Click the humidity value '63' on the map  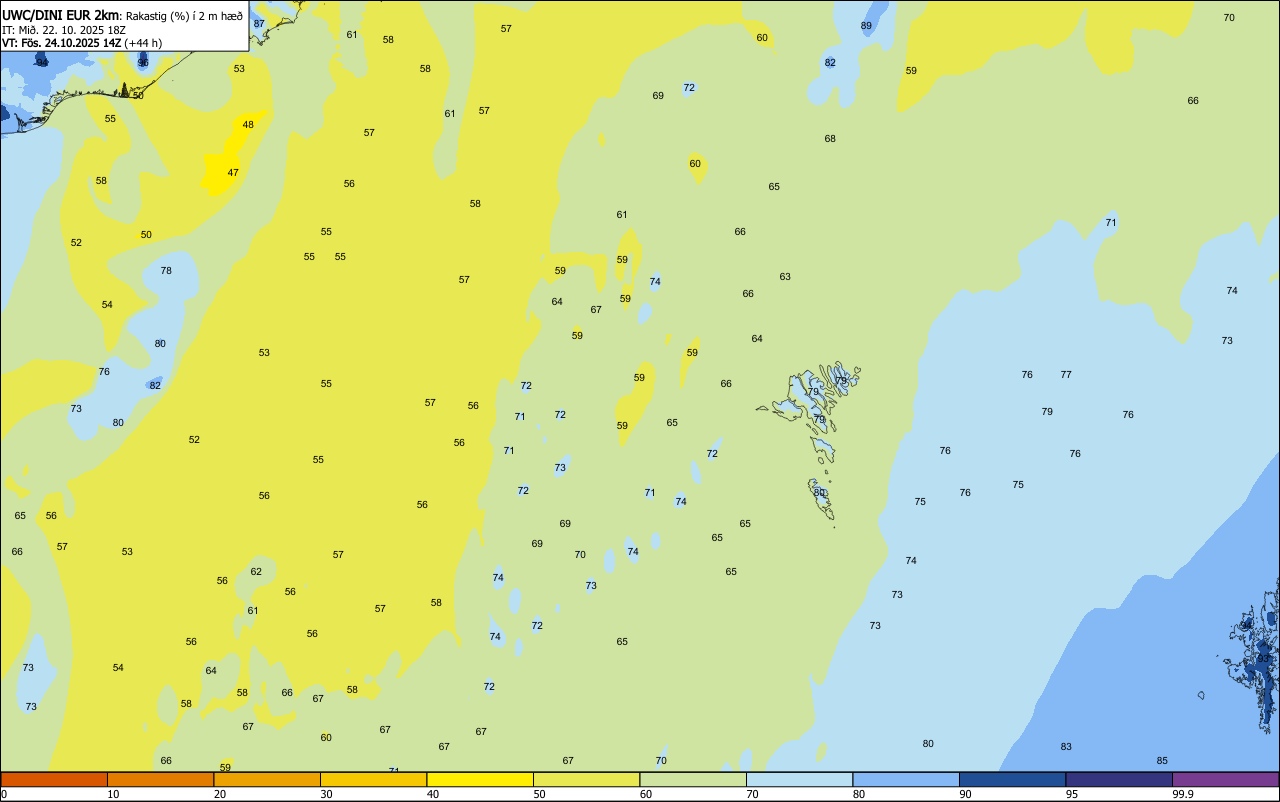pos(785,277)
